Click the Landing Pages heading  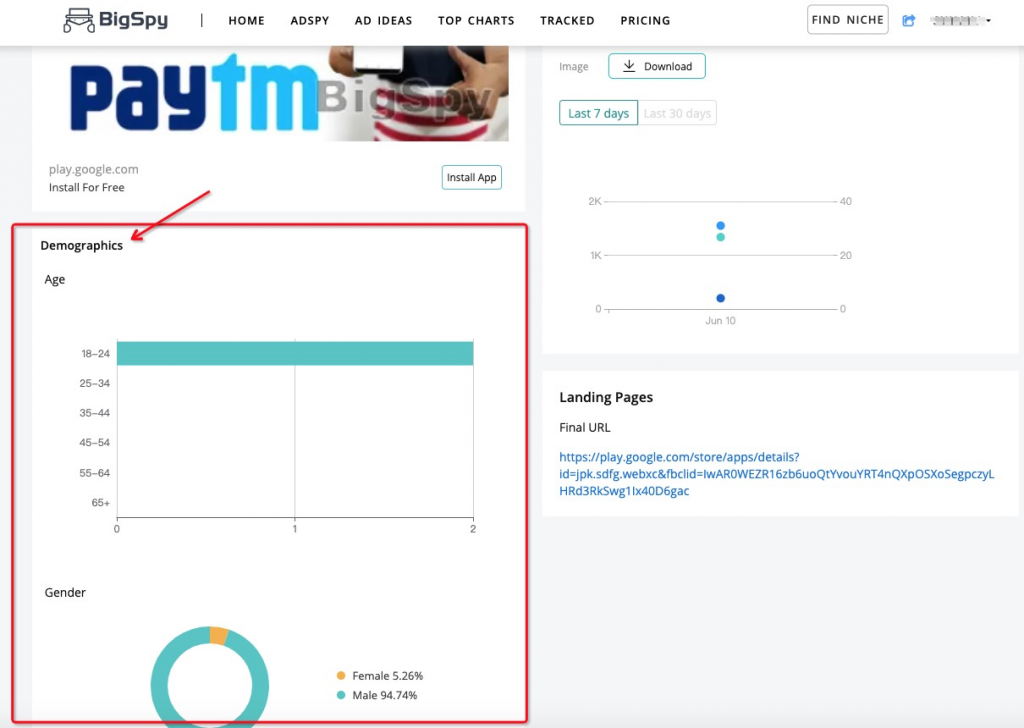[x=606, y=397]
